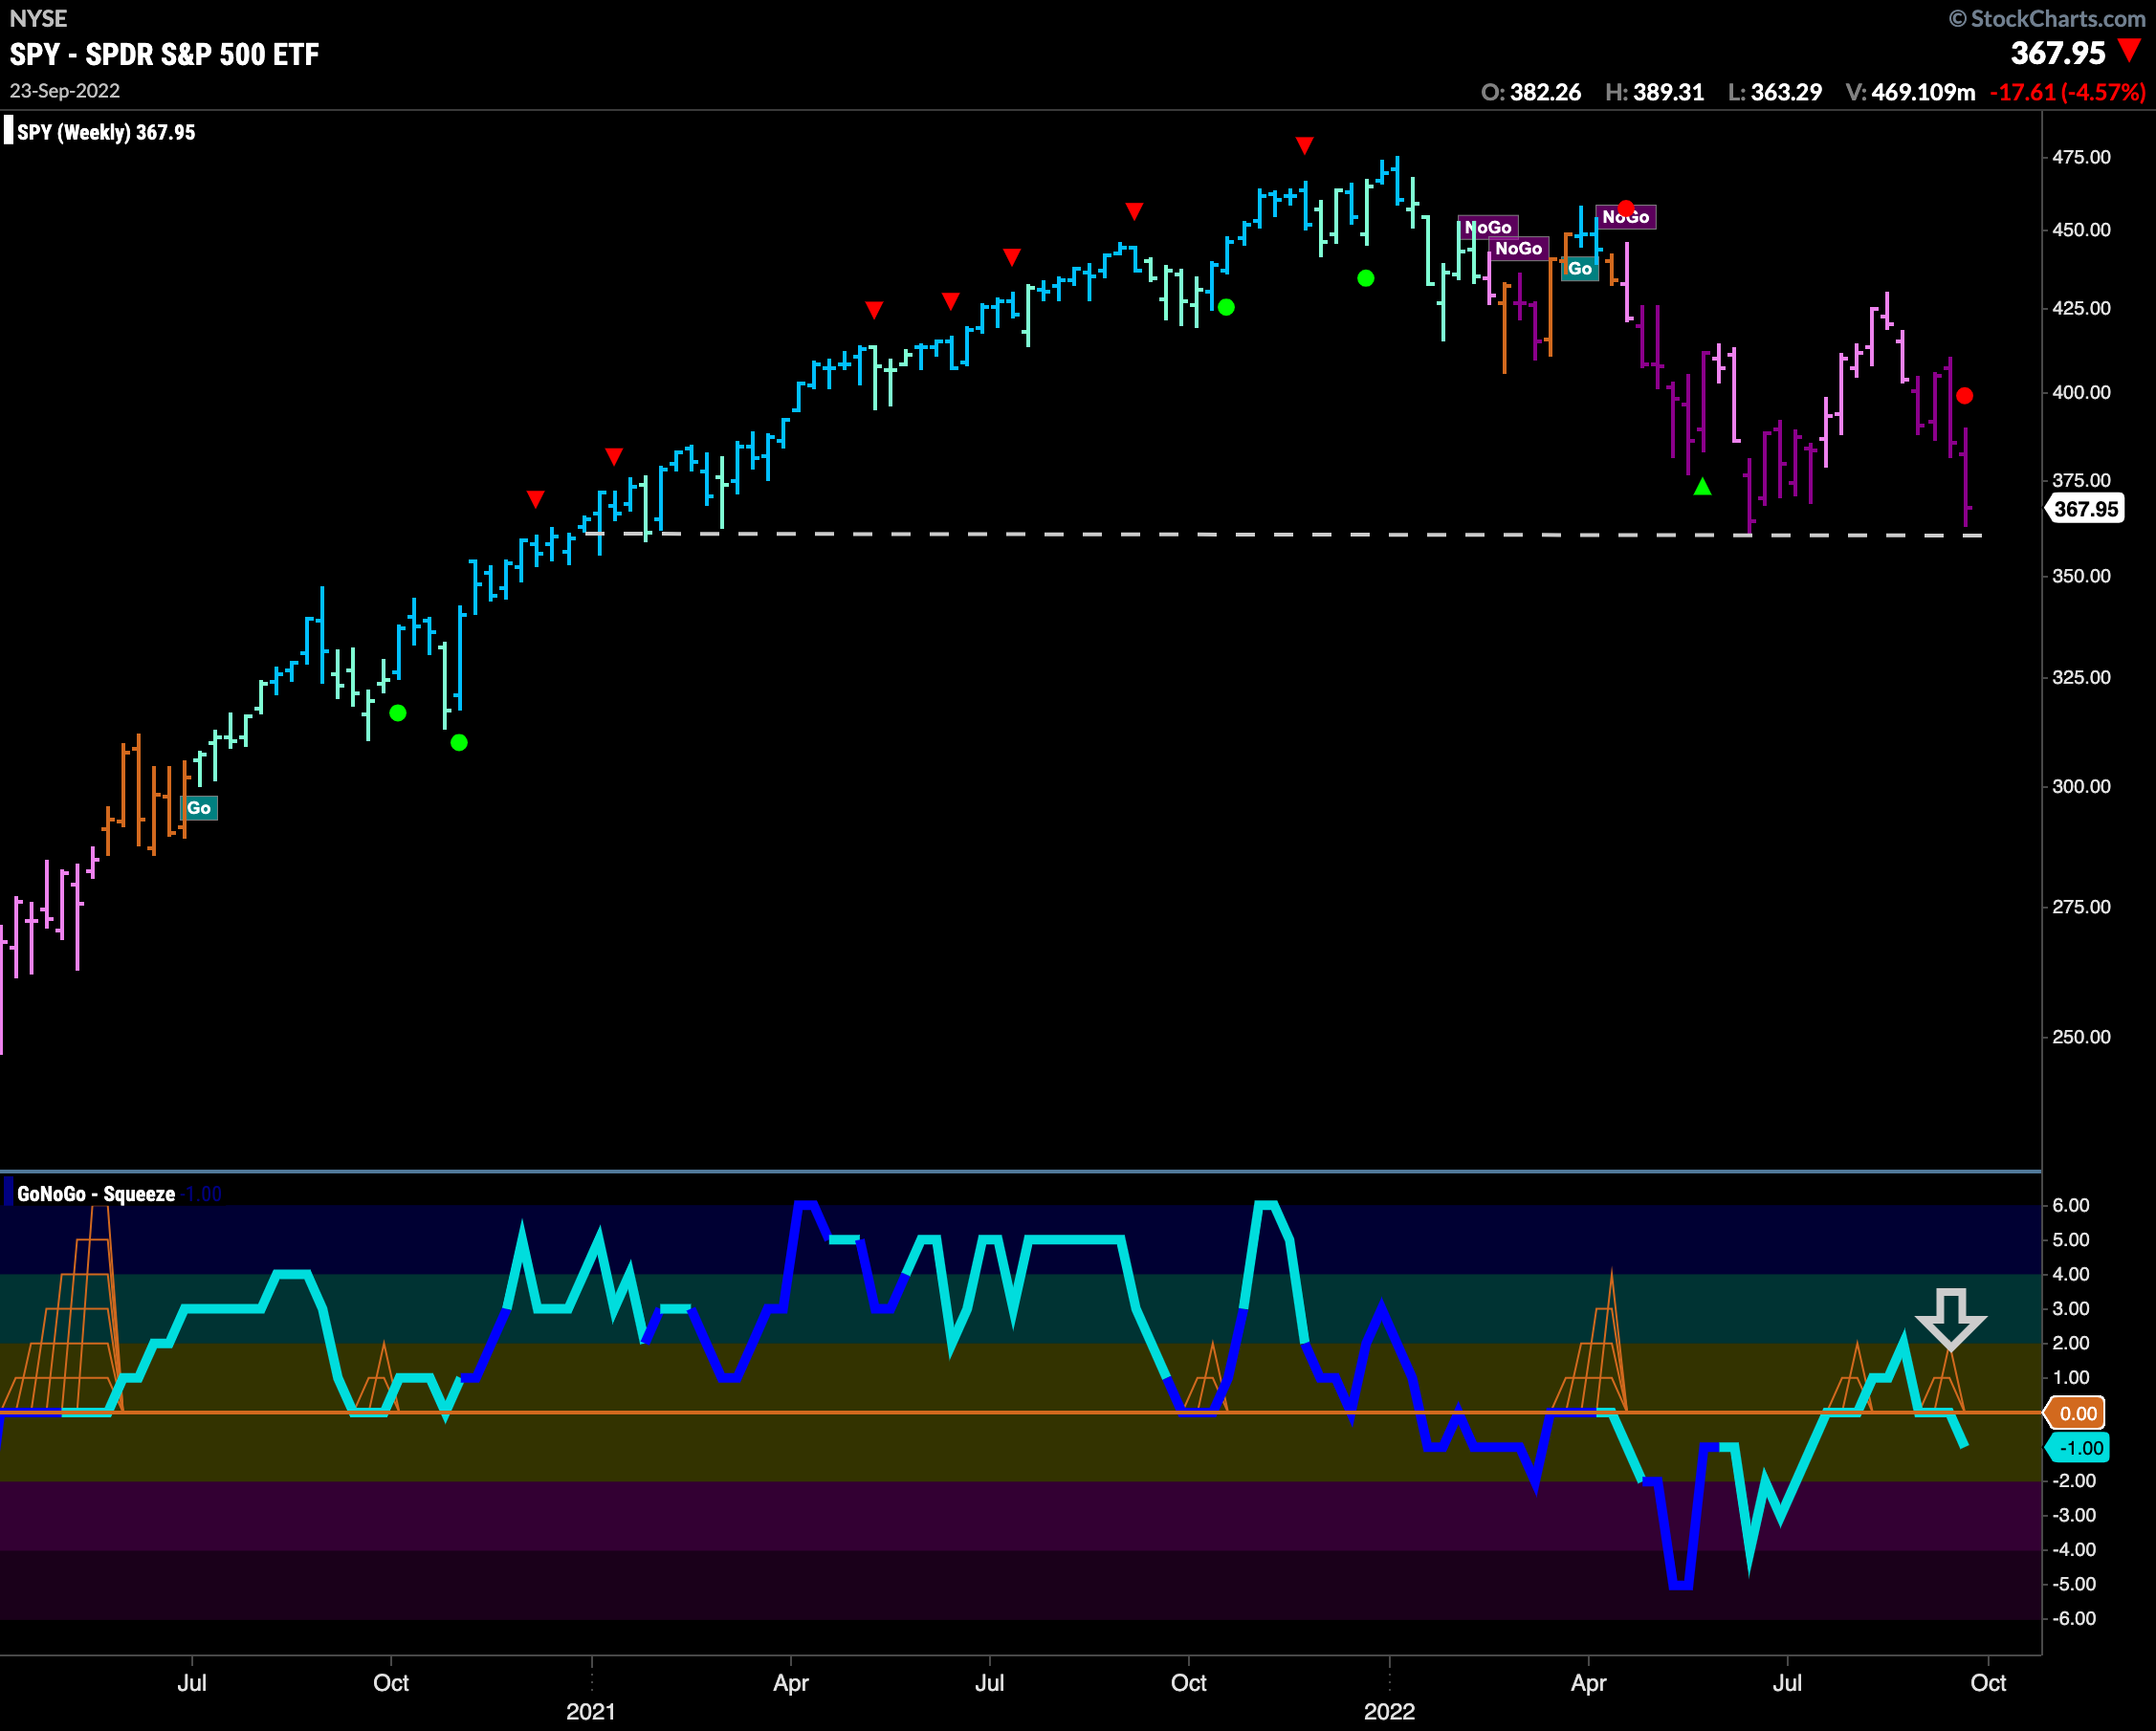
Task: Click the last price 367.95 in header
Action: pos(2058,53)
